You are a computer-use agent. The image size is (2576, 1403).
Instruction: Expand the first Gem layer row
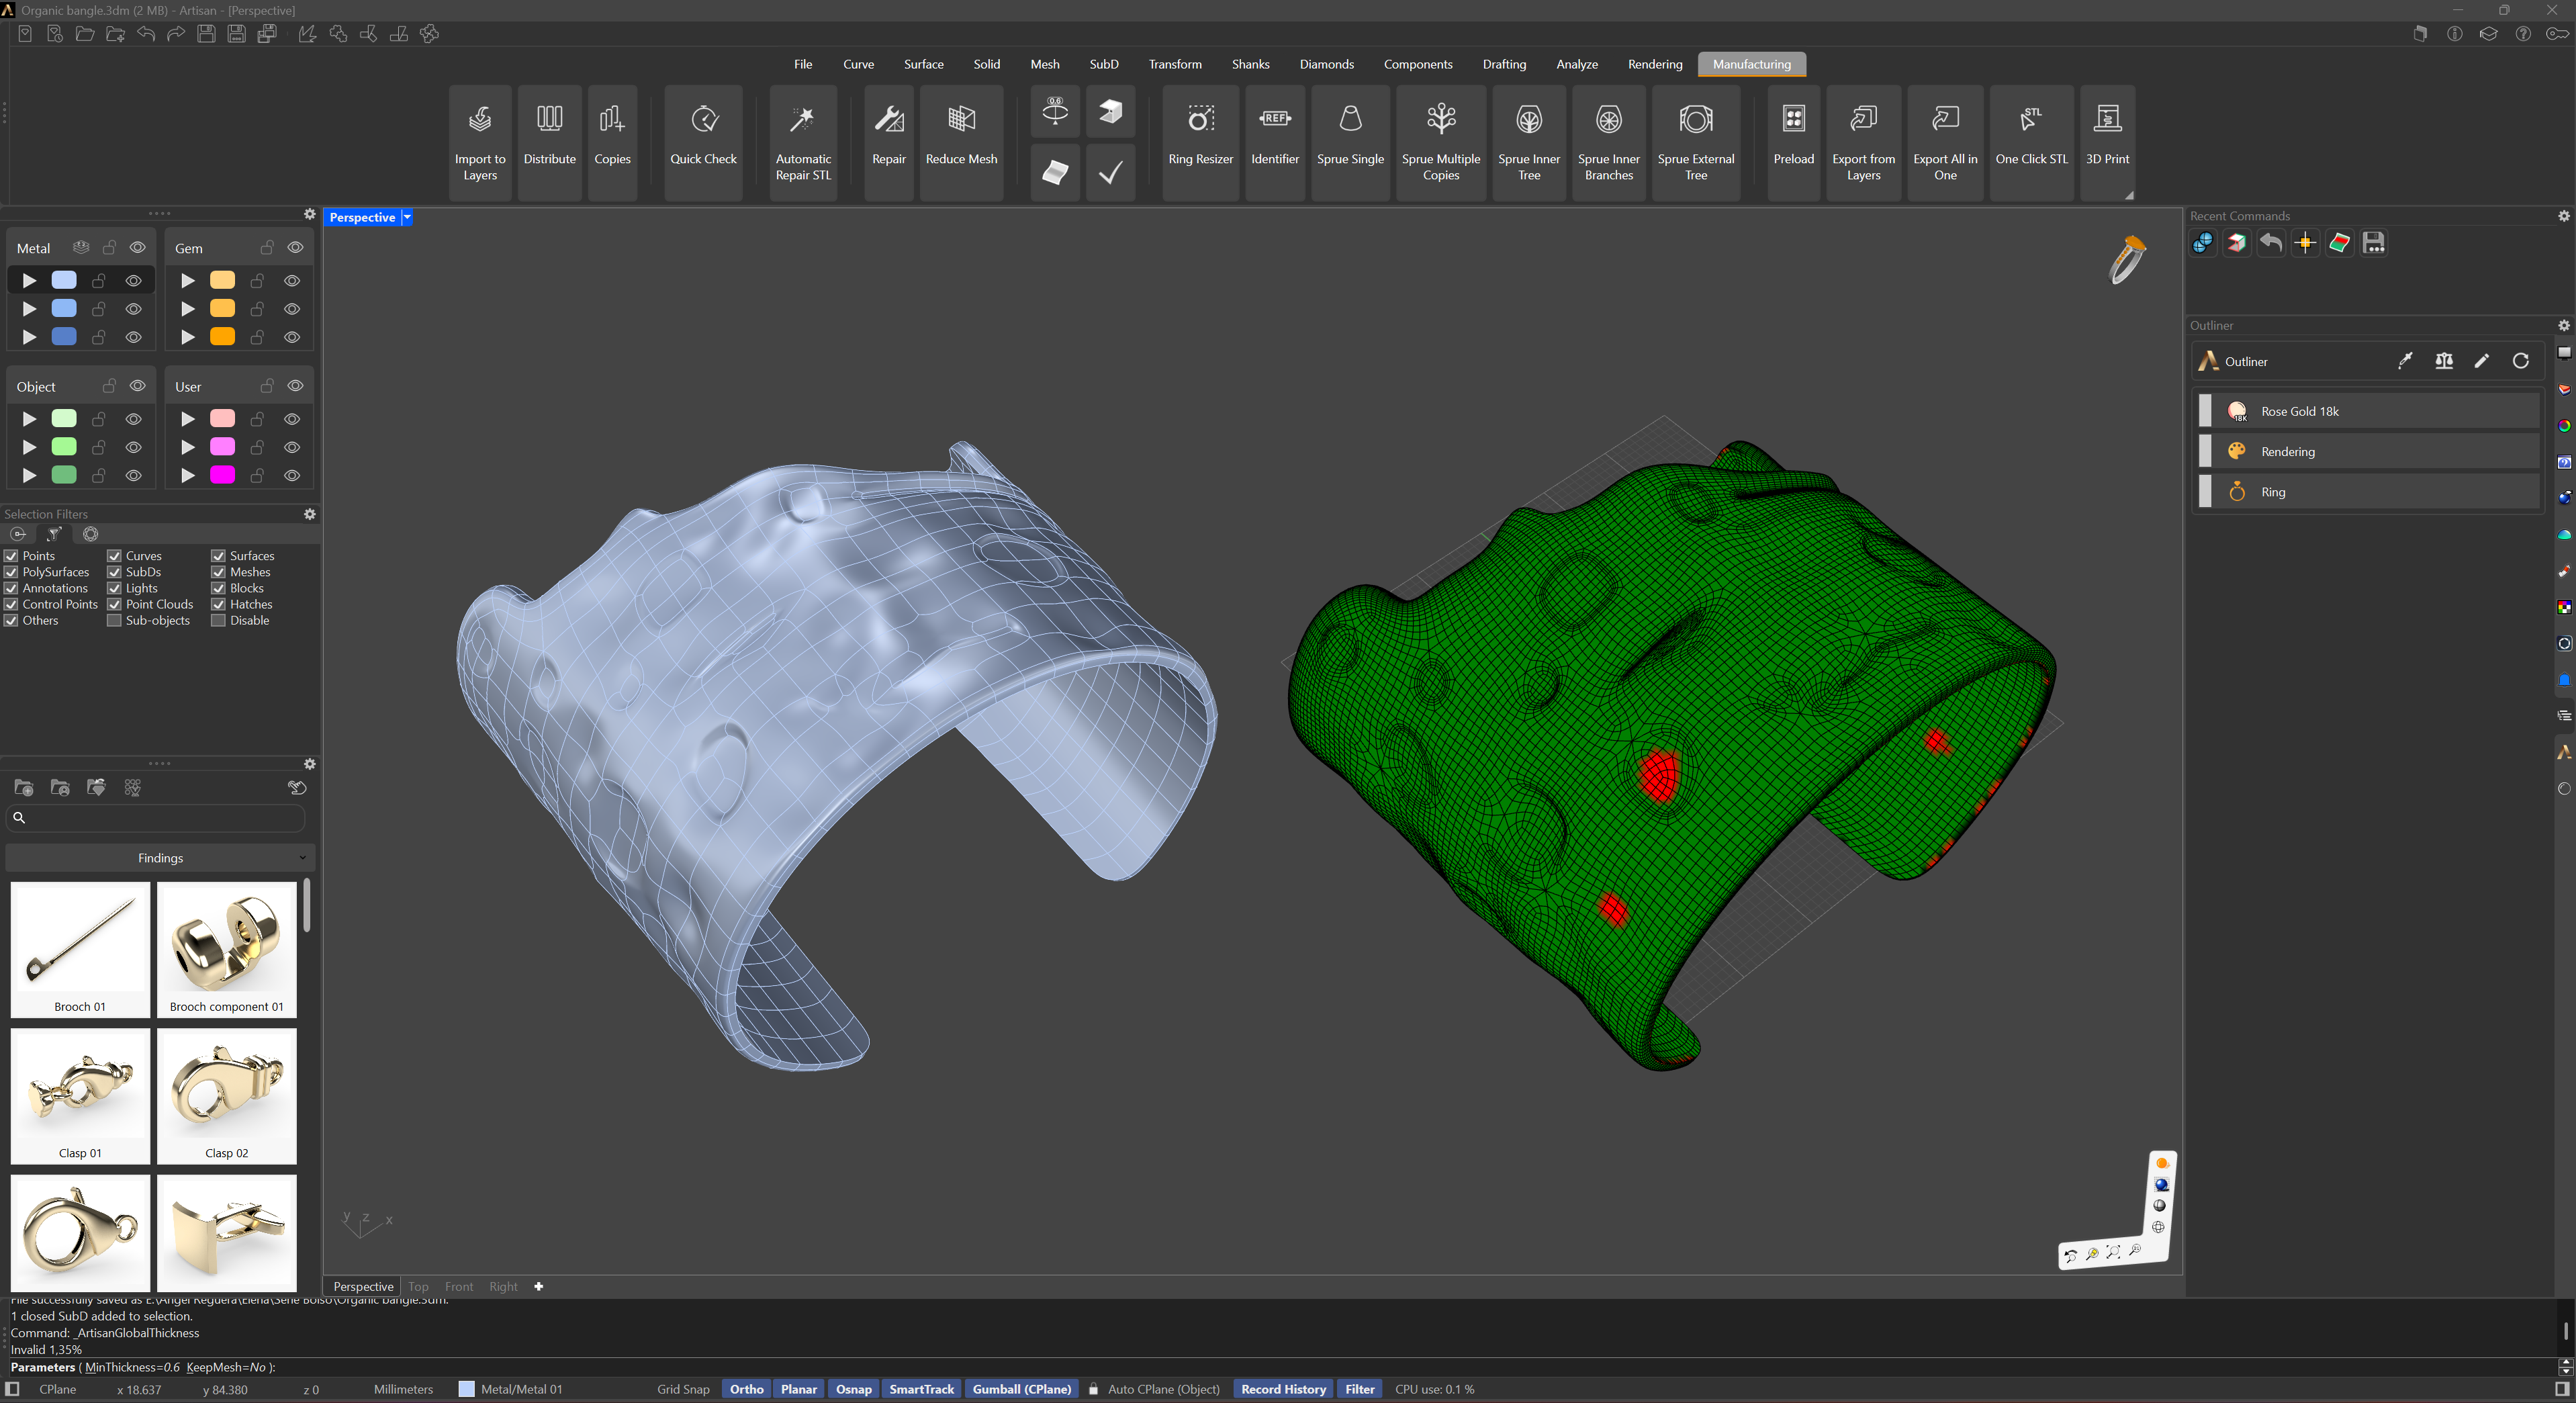tap(187, 281)
